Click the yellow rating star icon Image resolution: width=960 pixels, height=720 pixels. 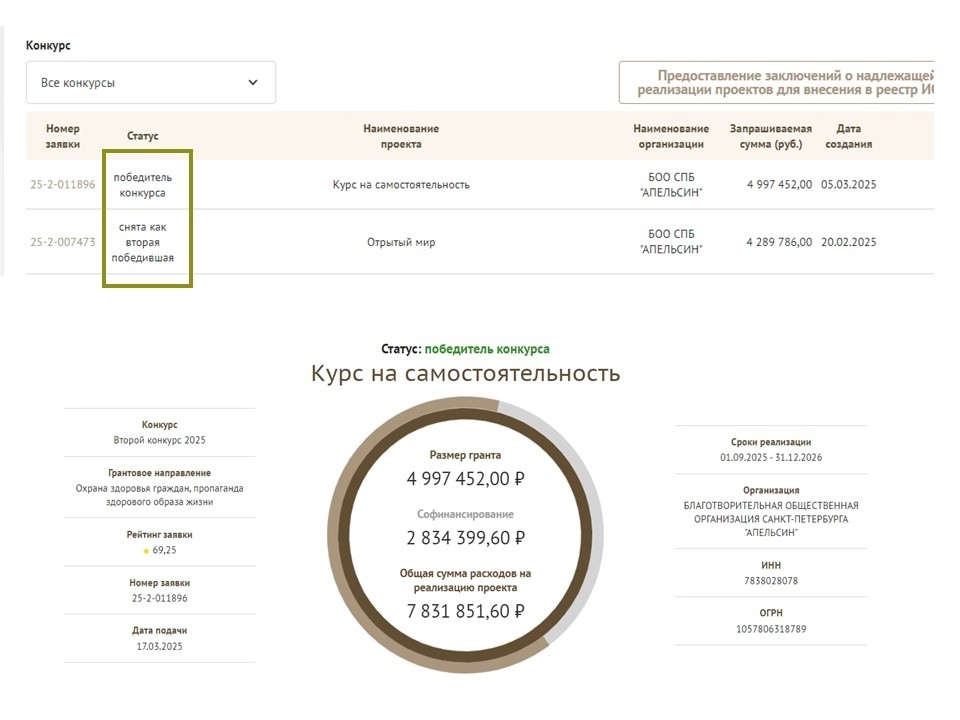[146, 551]
